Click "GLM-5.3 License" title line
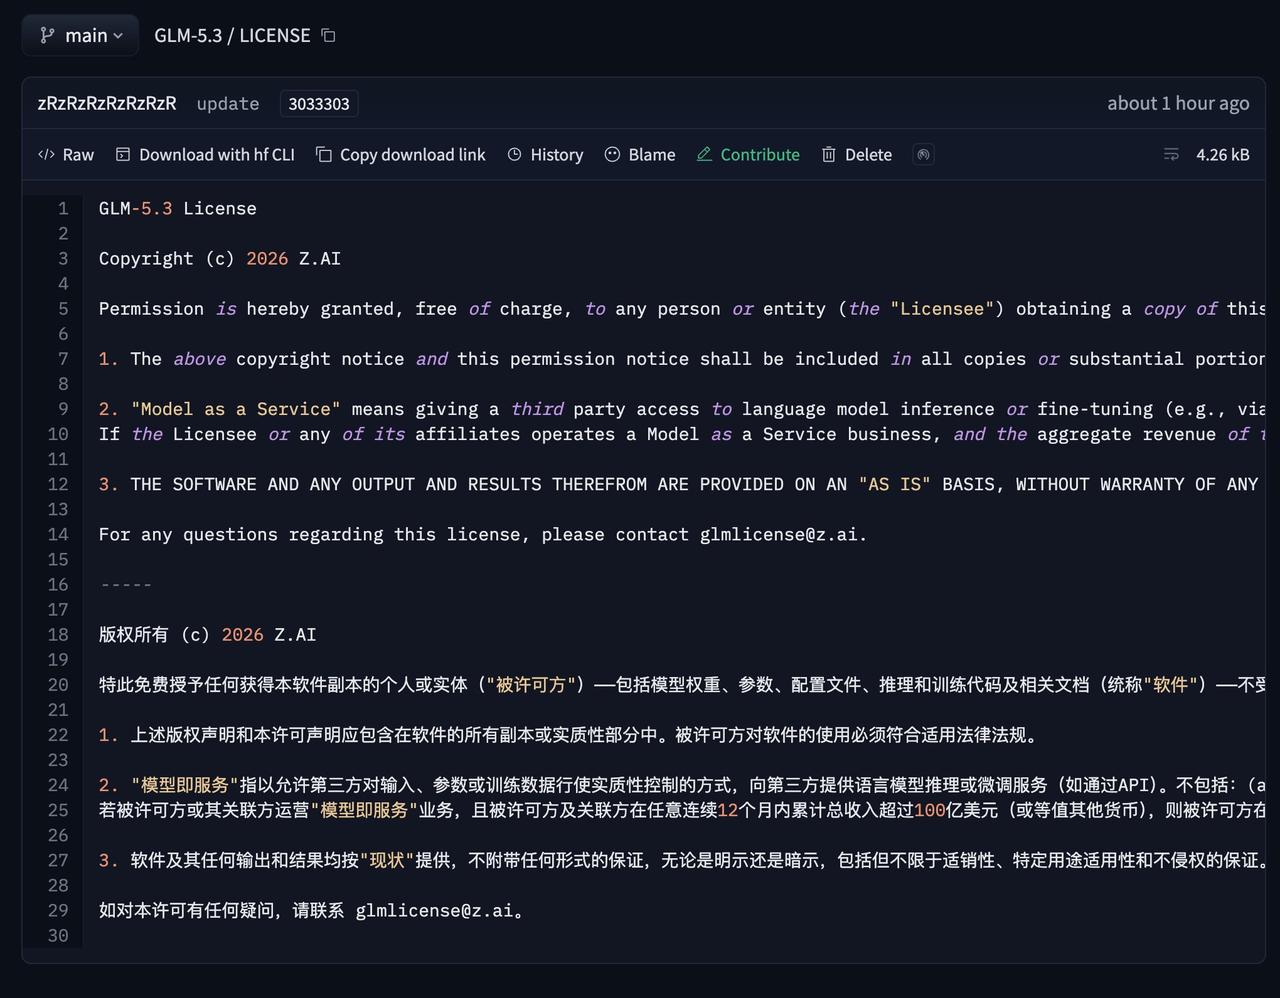This screenshot has width=1280, height=998. pos(178,208)
